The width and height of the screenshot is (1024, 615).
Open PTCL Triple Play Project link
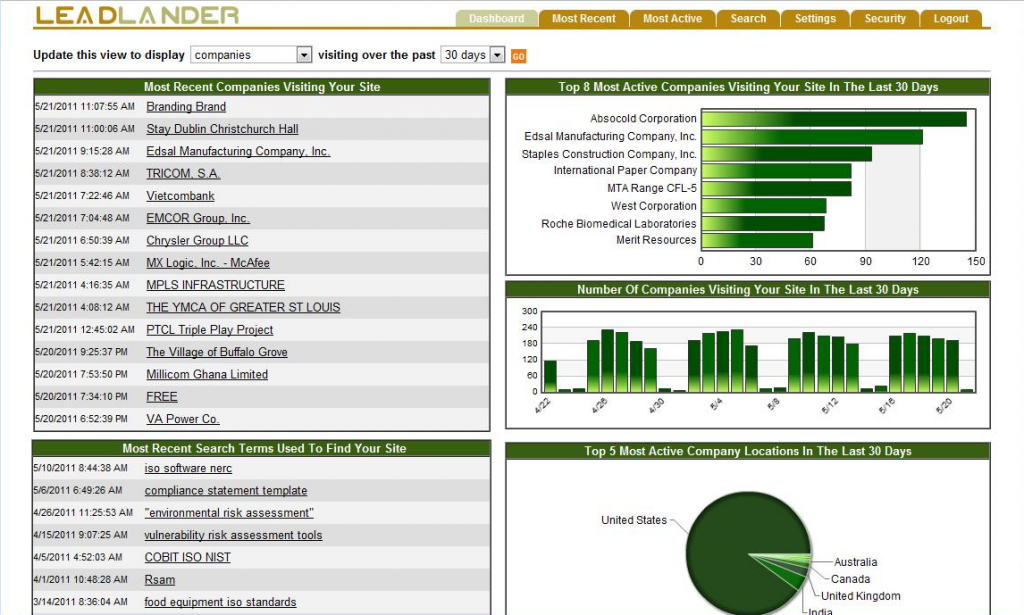210,330
